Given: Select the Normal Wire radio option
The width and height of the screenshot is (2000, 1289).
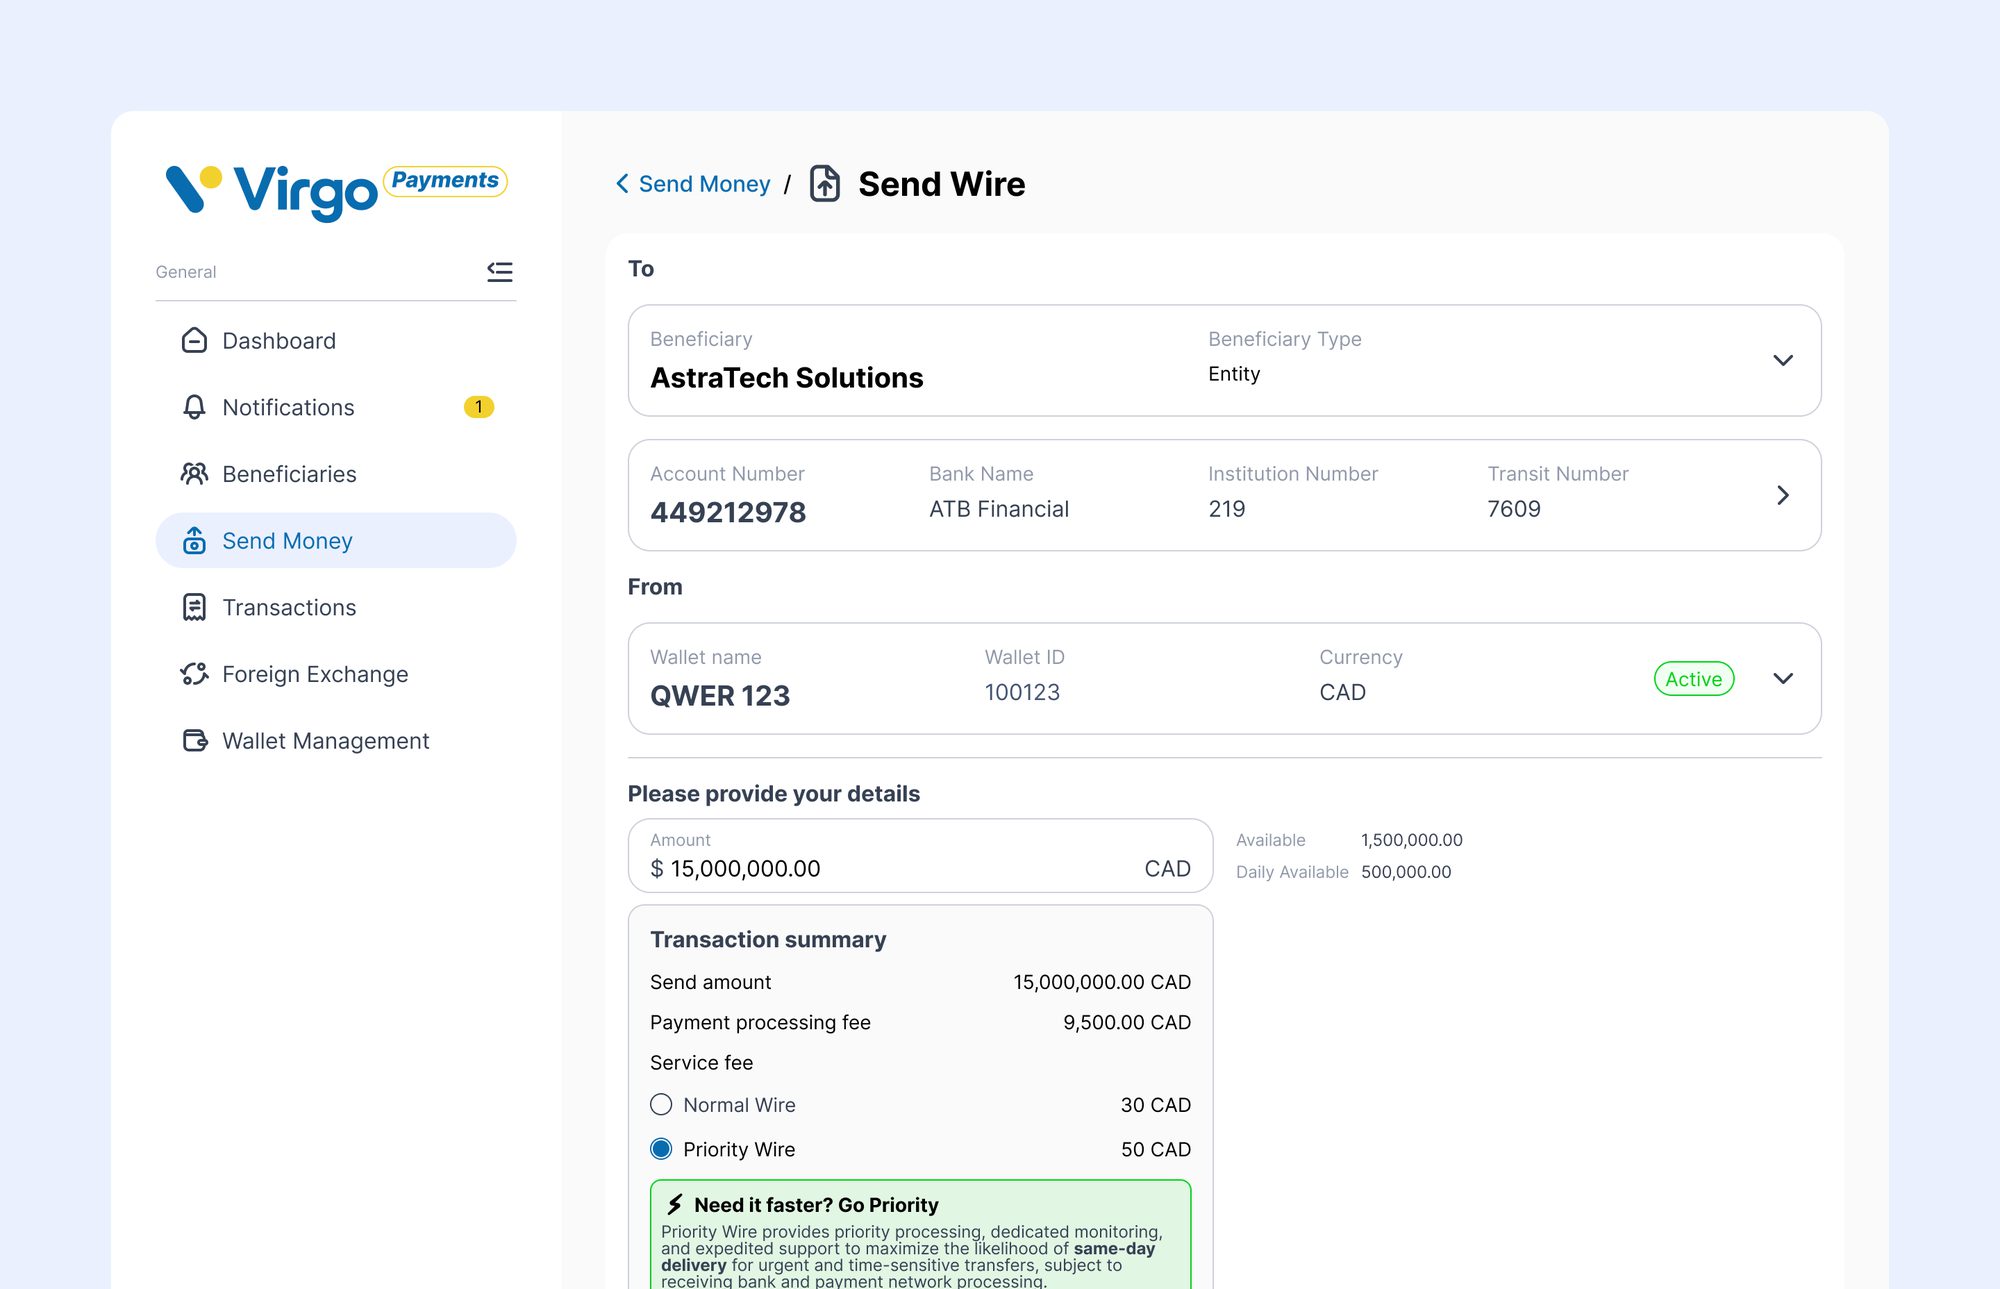Looking at the screenshot, I should (x=661, y=1104).
